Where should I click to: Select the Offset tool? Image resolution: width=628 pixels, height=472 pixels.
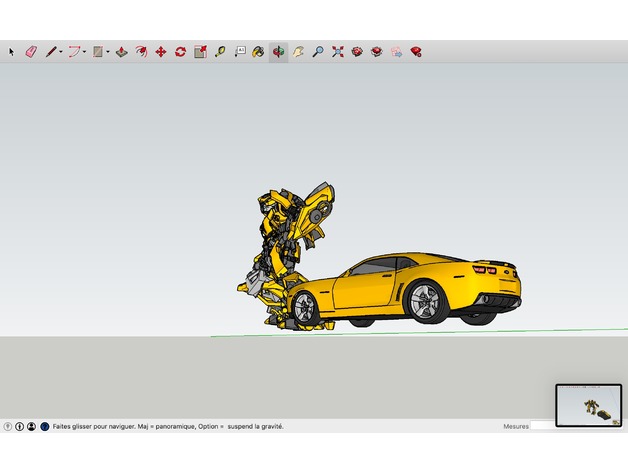141,52
